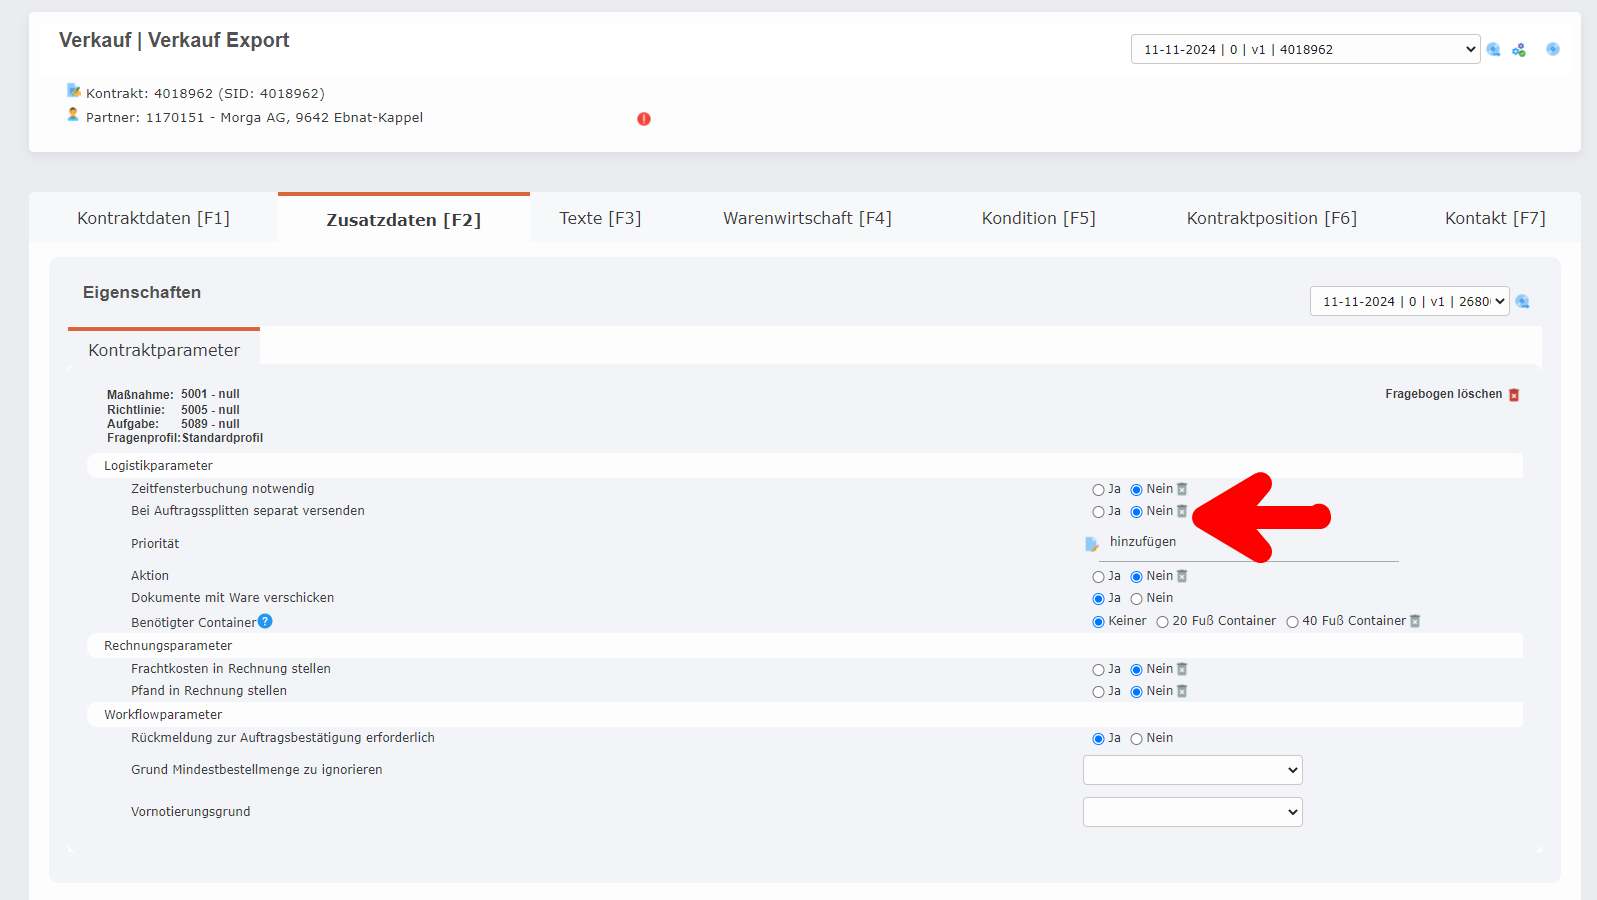
Task: Click the search icon beside the Eigenschaften version dropdown
Action: (x=1523, y=302)
